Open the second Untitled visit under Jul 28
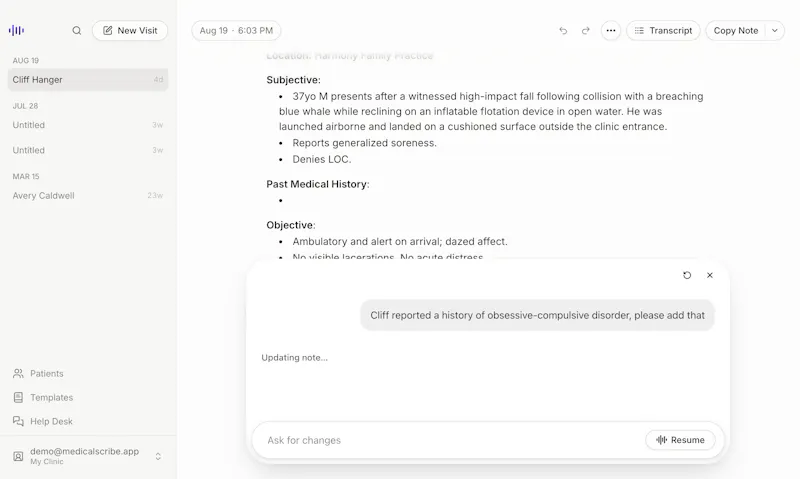 click(88, 150)
